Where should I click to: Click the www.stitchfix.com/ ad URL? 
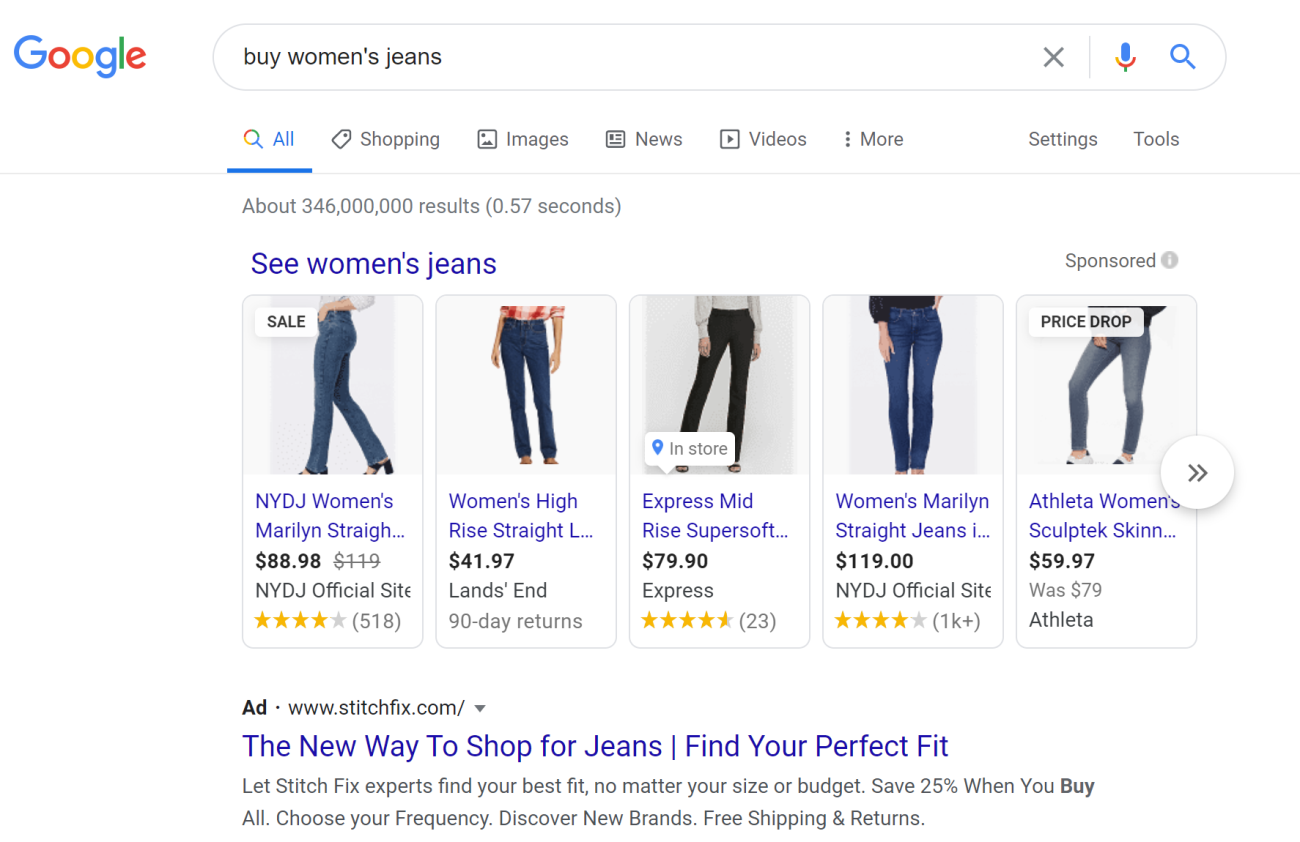(x=376, y=708)
